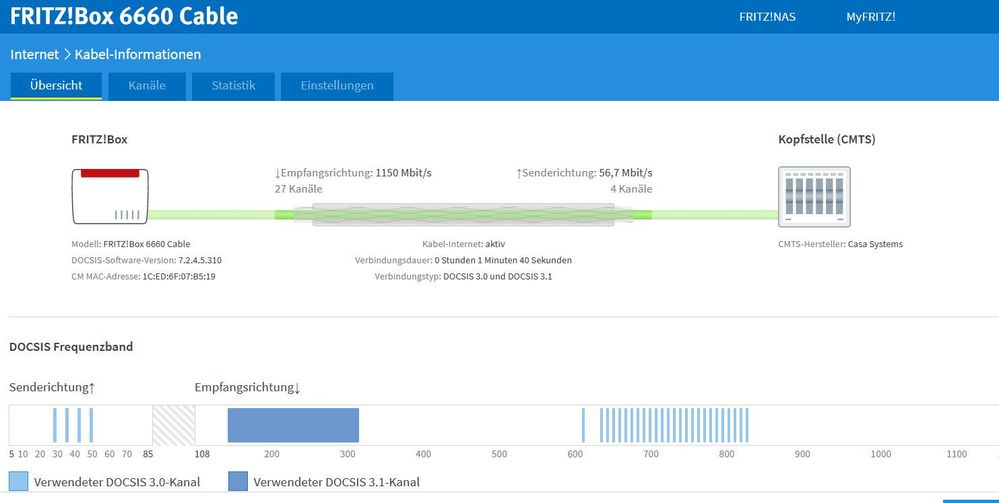999x503 pixels.
Task: Click the large DOCSIS 3.1 channel block
Action: coord(293,425)
